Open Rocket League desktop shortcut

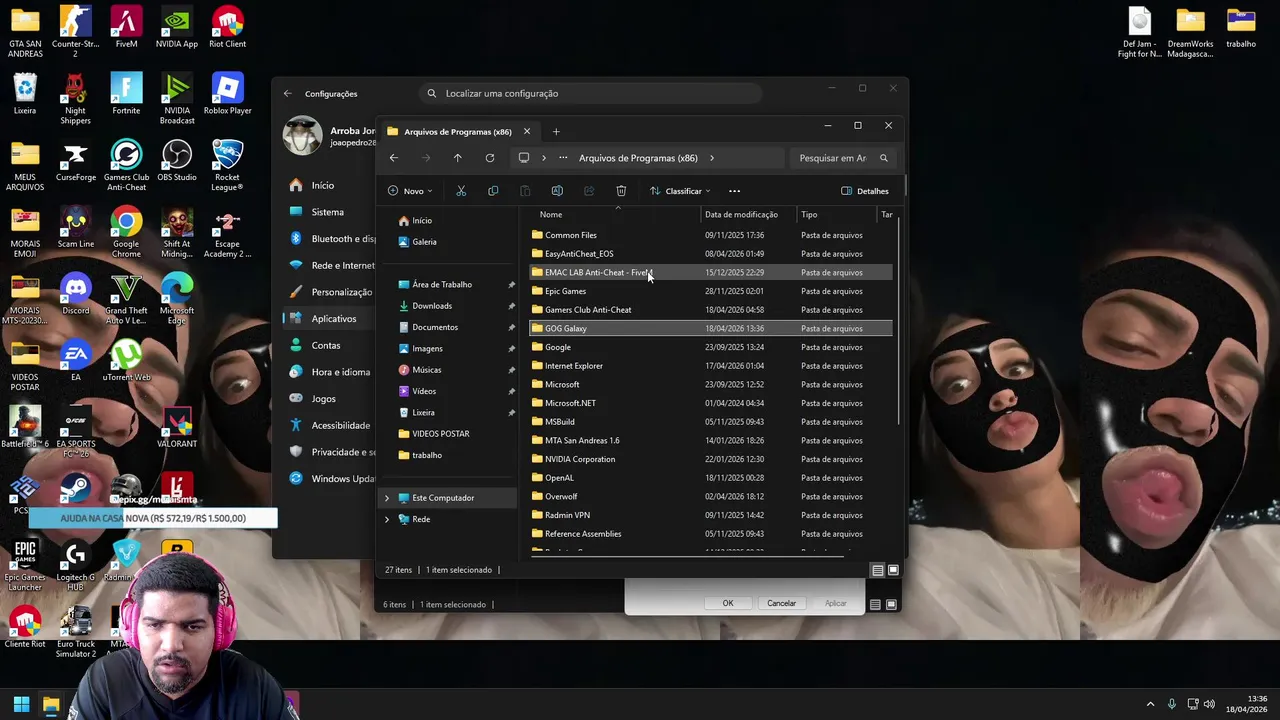coord(228,165)
